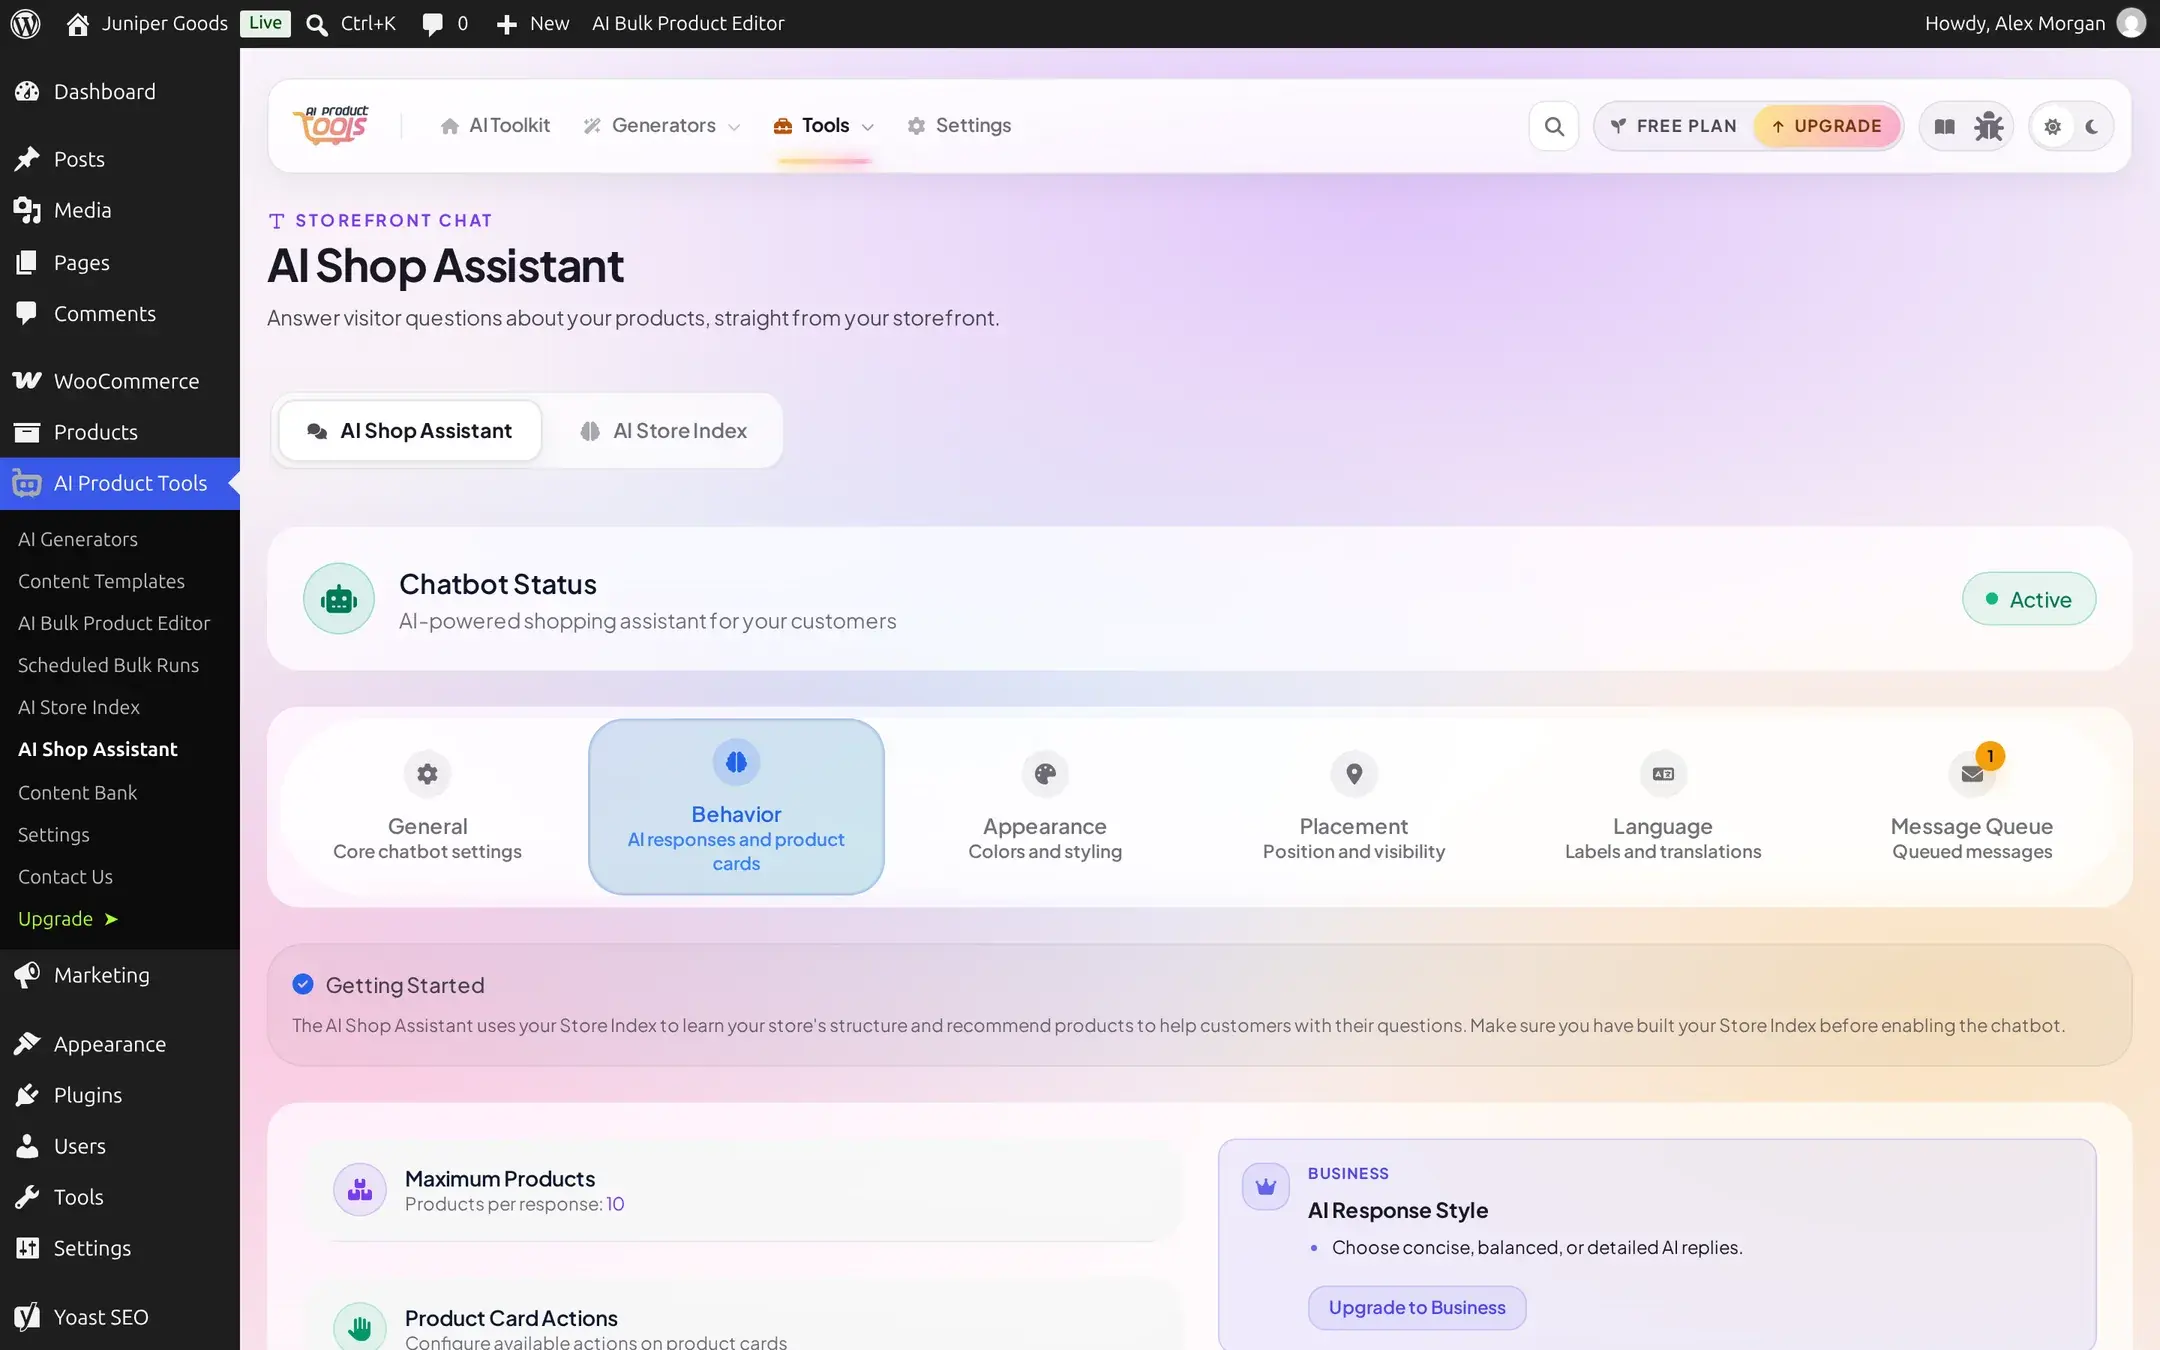Open the Behavior settings card
Screen dimensions: 2160x1350
[736, 806]
